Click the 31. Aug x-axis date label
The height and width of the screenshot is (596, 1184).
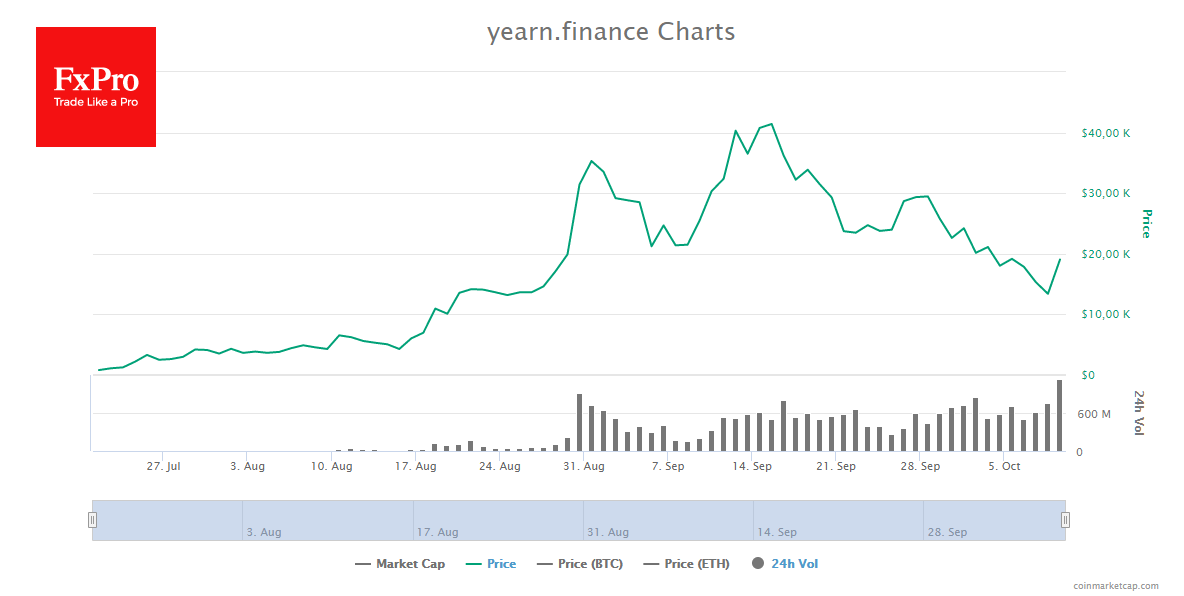click(583, 466)
